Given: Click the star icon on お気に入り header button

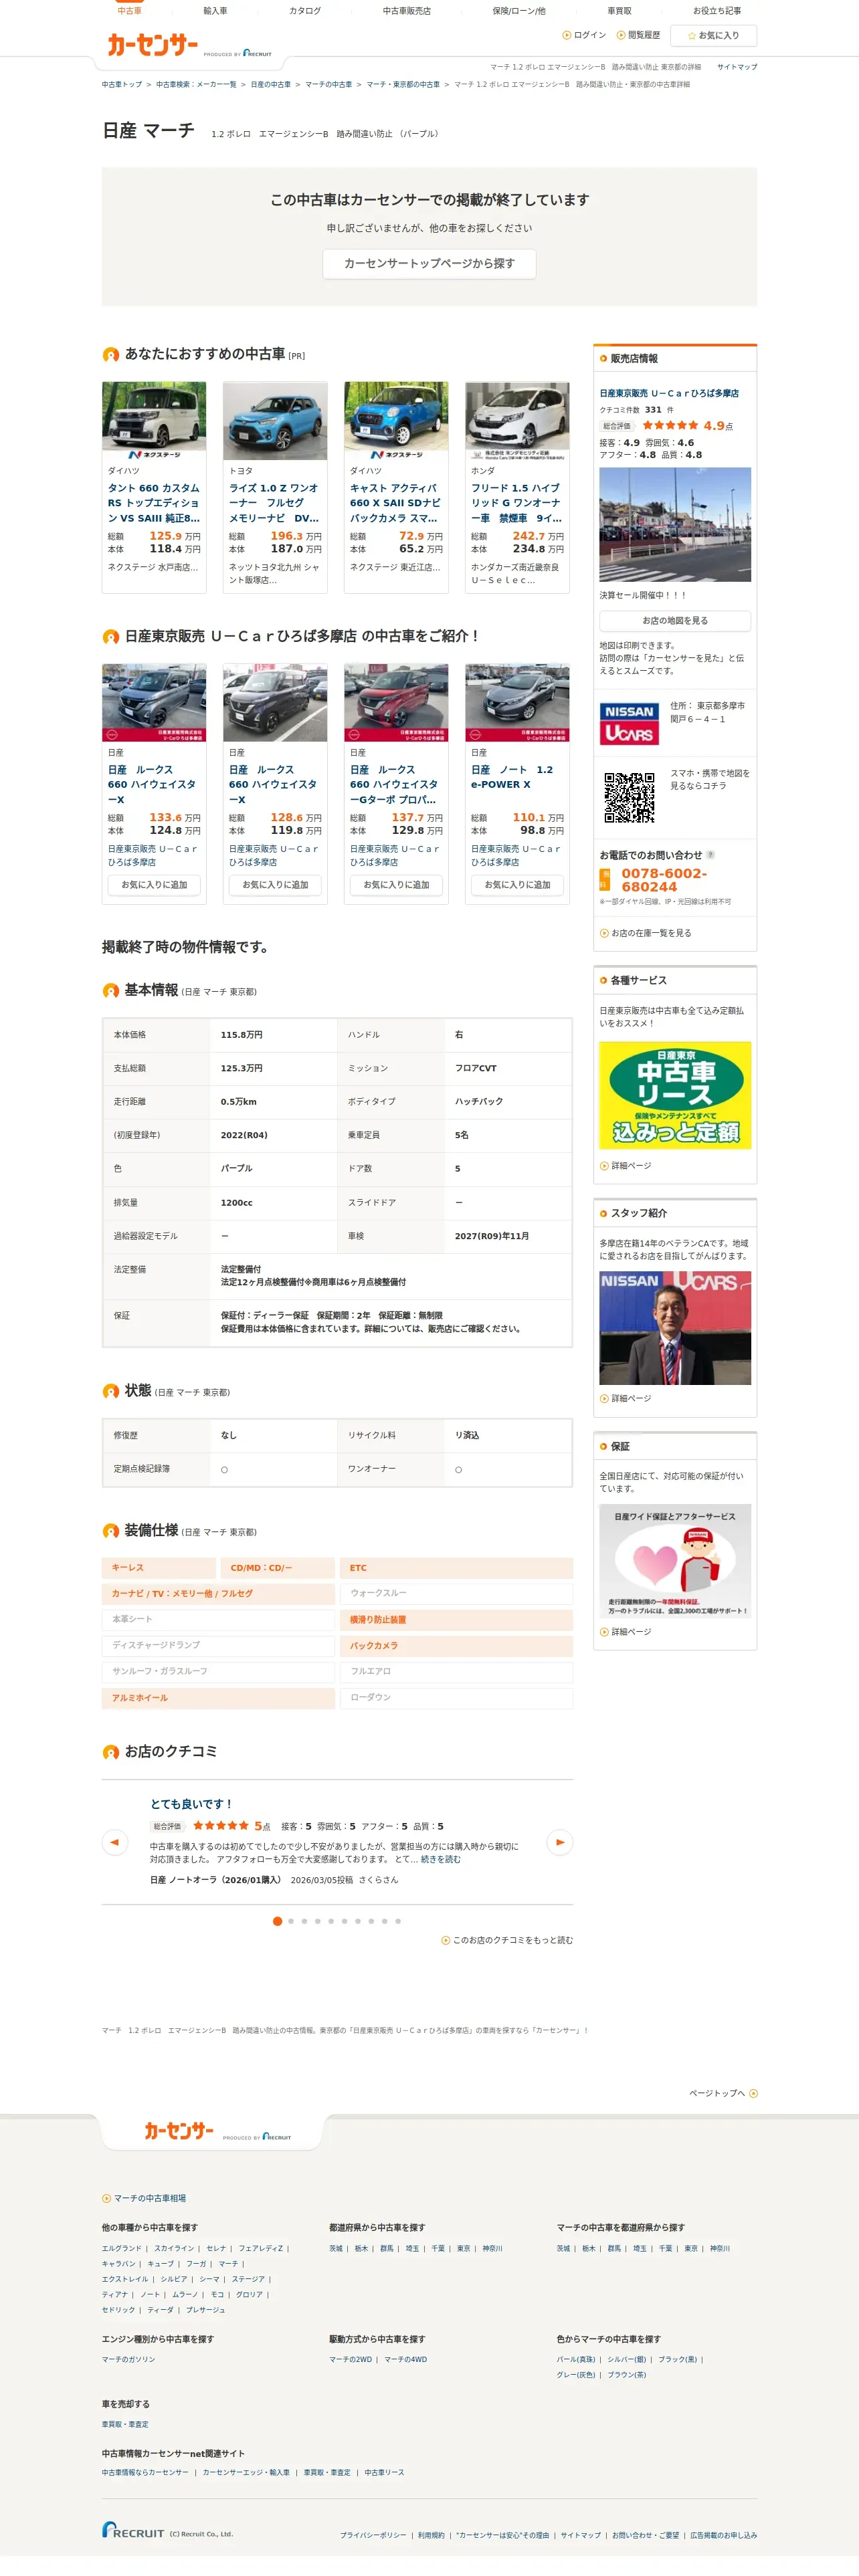Looking at the screenshot, I should (691, 36).
